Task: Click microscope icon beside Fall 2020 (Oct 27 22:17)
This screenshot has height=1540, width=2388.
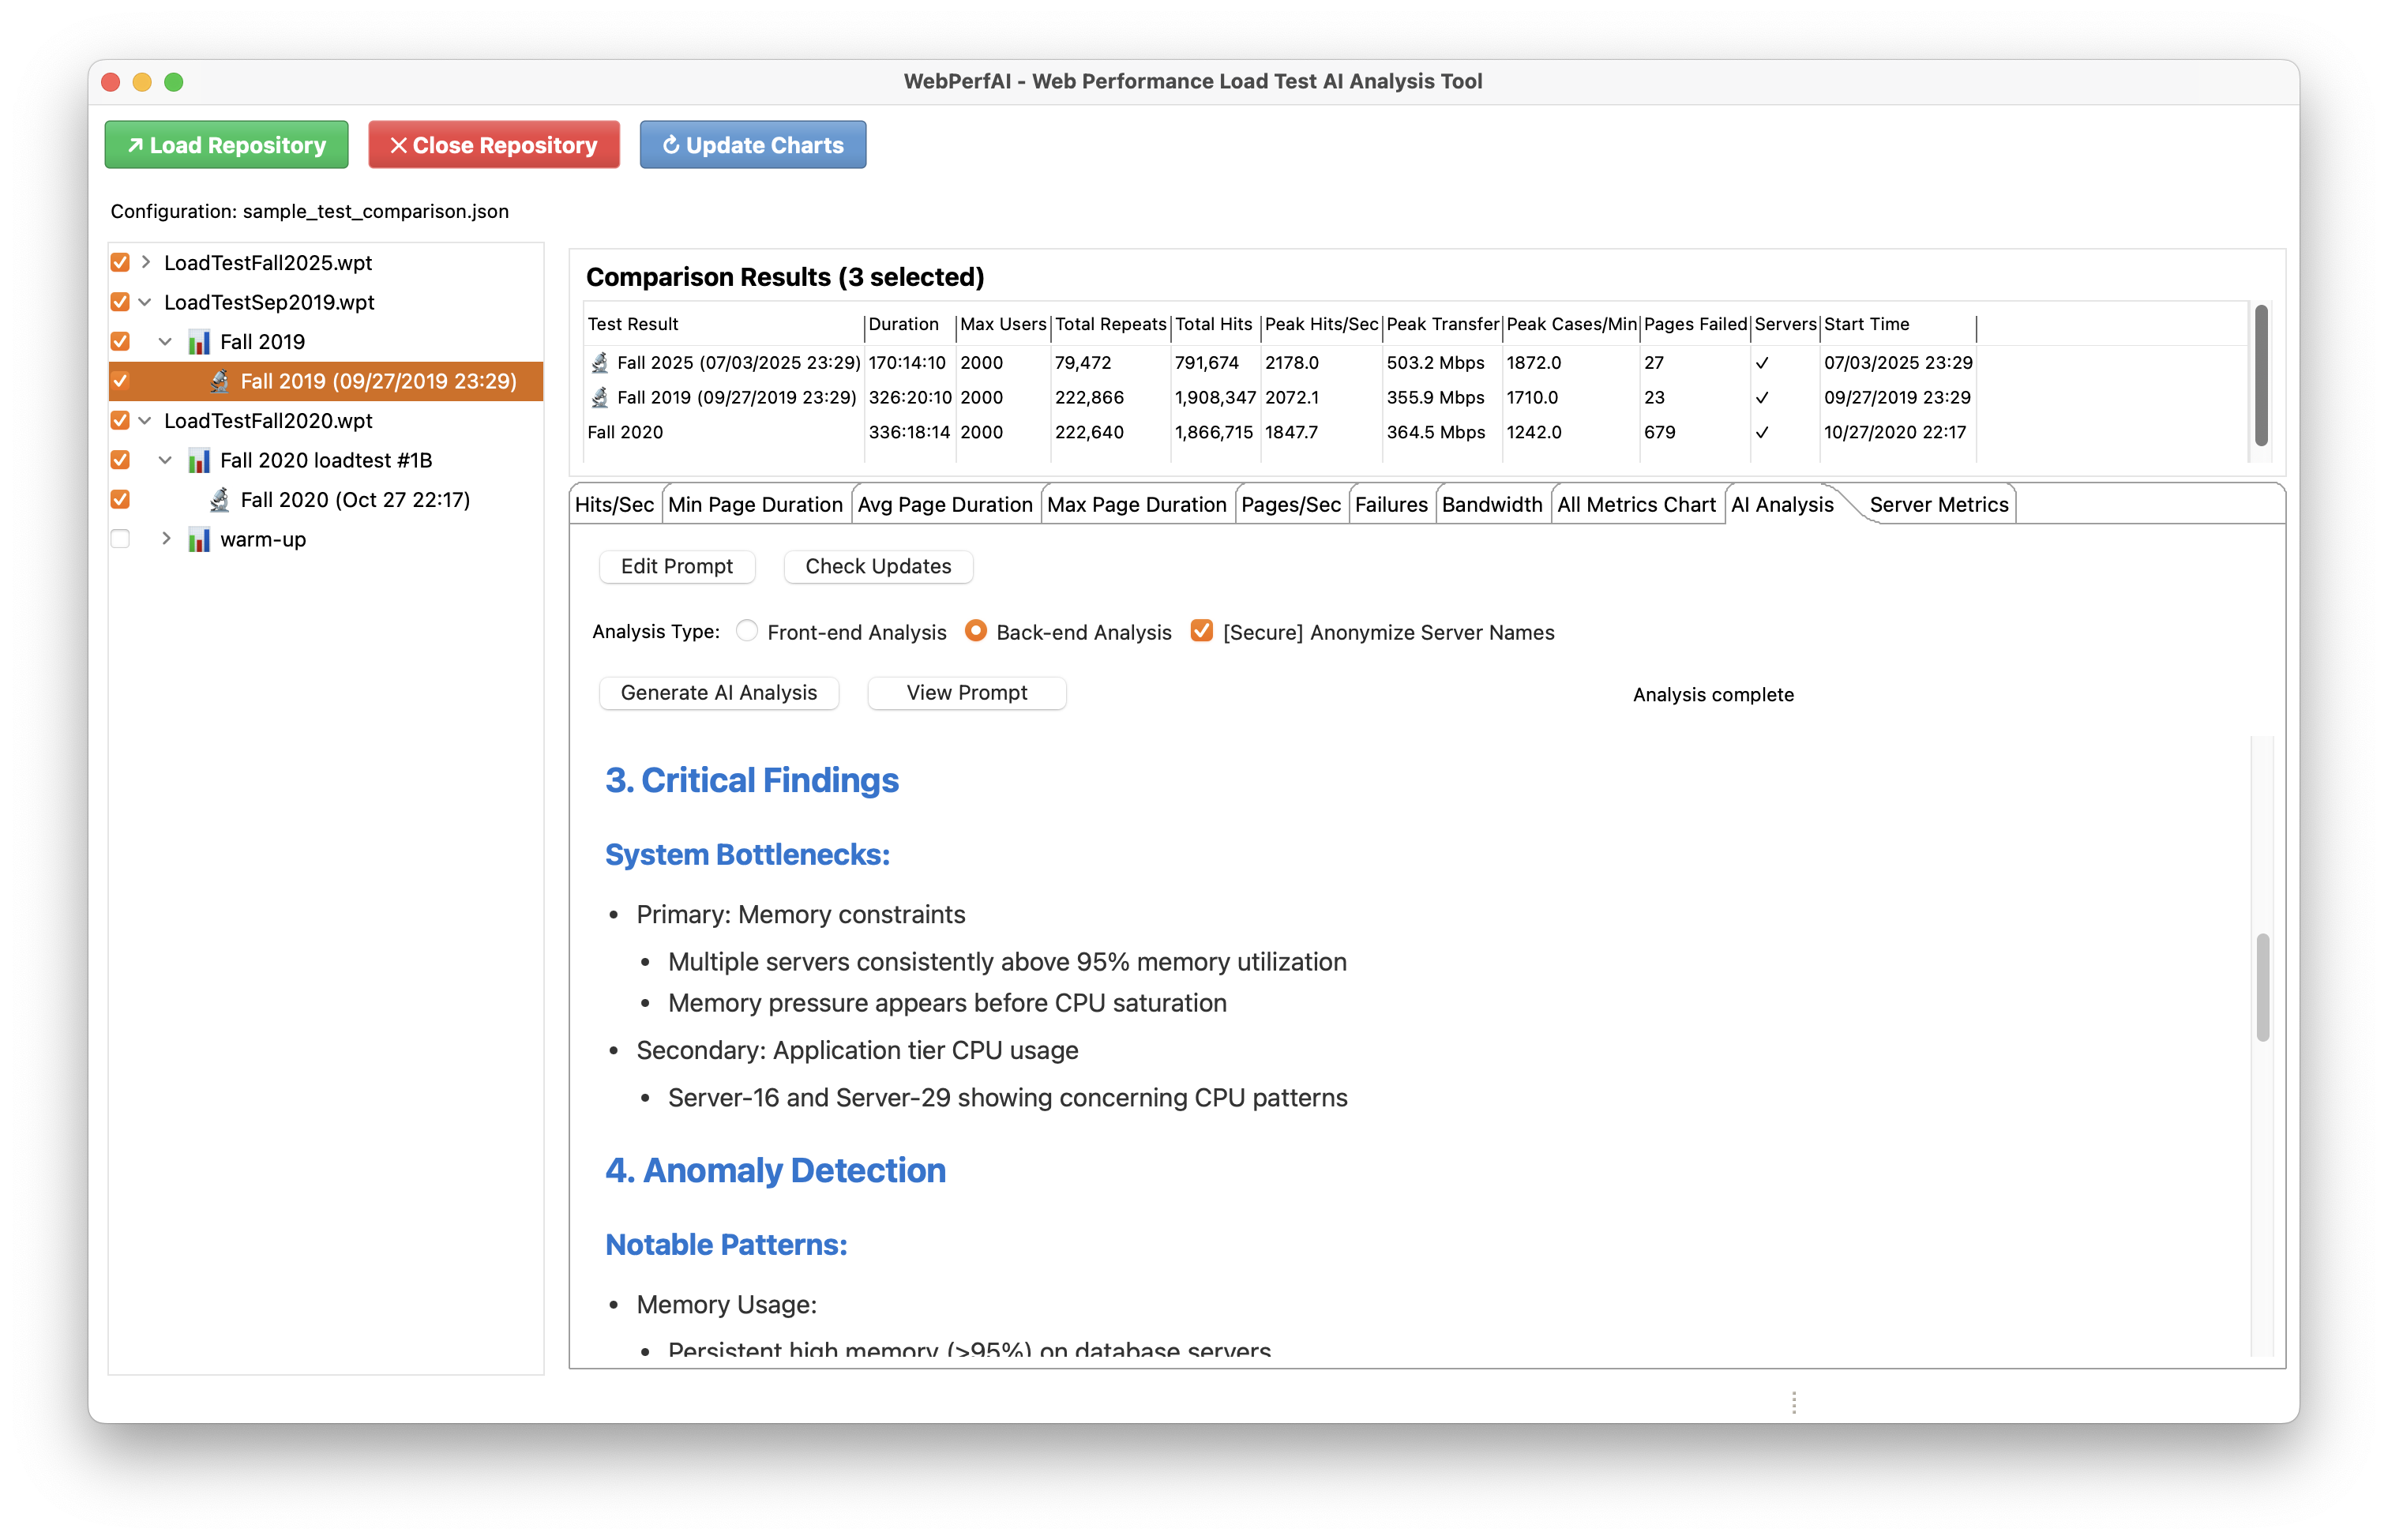Action: pyautogui.click(x=219, y=500)
